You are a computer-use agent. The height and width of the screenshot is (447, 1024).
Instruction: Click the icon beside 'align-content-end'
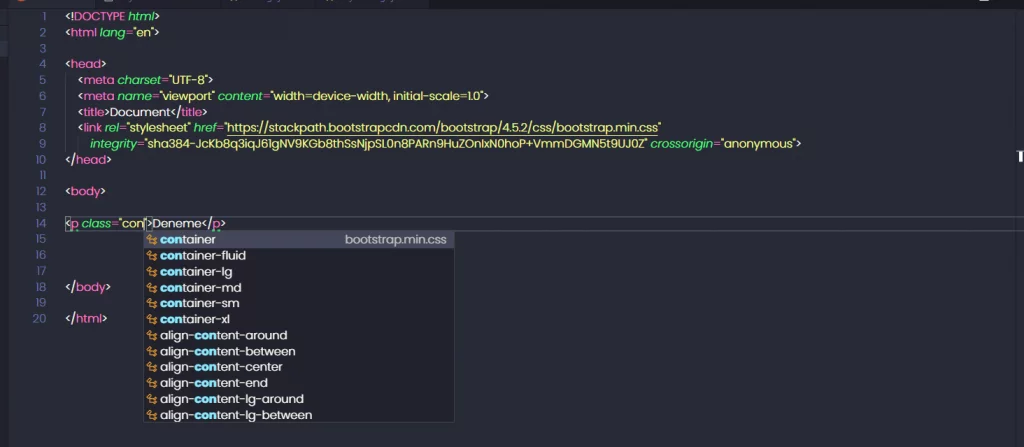(x=152, y=383)
